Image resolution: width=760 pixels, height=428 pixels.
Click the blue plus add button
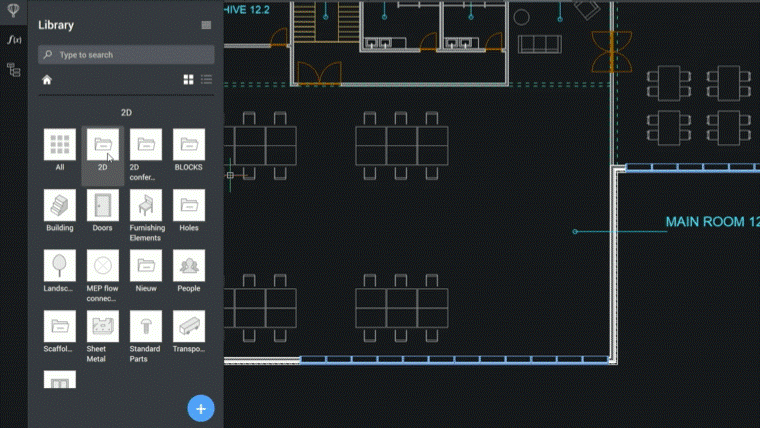point(201,409)
